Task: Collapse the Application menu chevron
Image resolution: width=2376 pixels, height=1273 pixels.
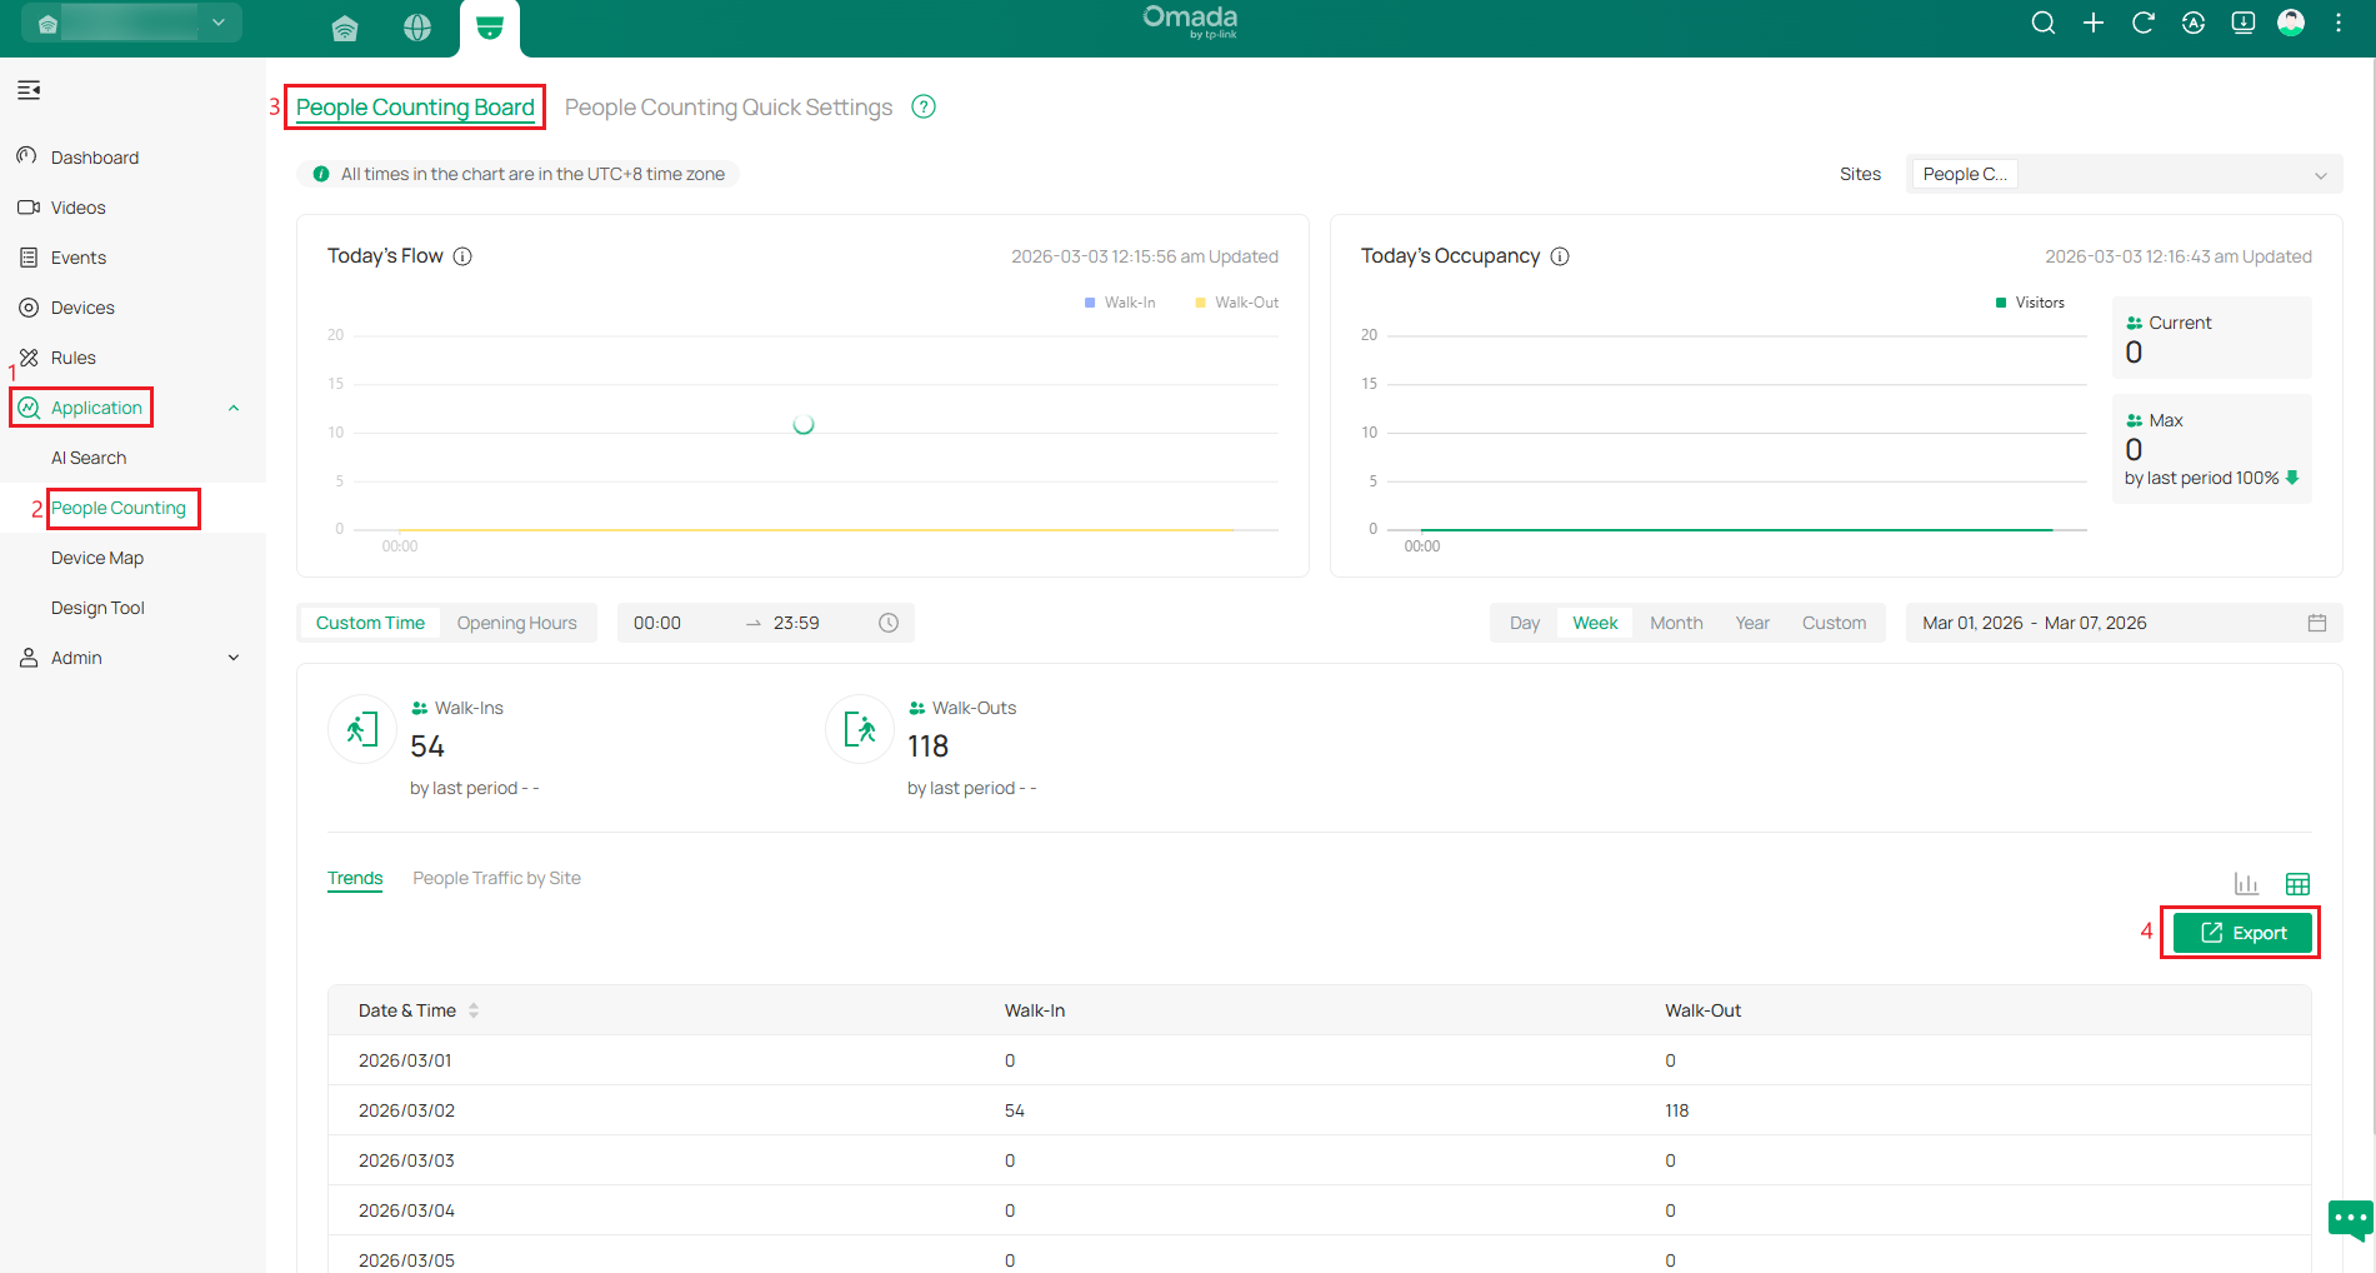Action: click(233, 408)
